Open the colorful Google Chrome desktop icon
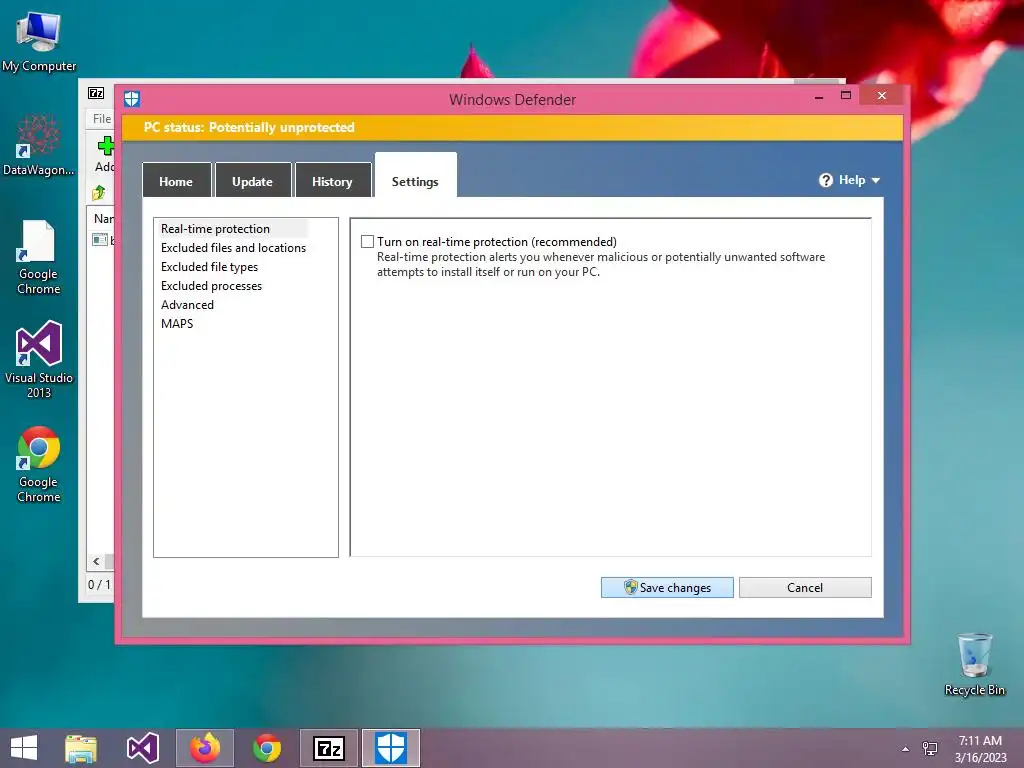 pyautogui.click(x=39, y=464)
